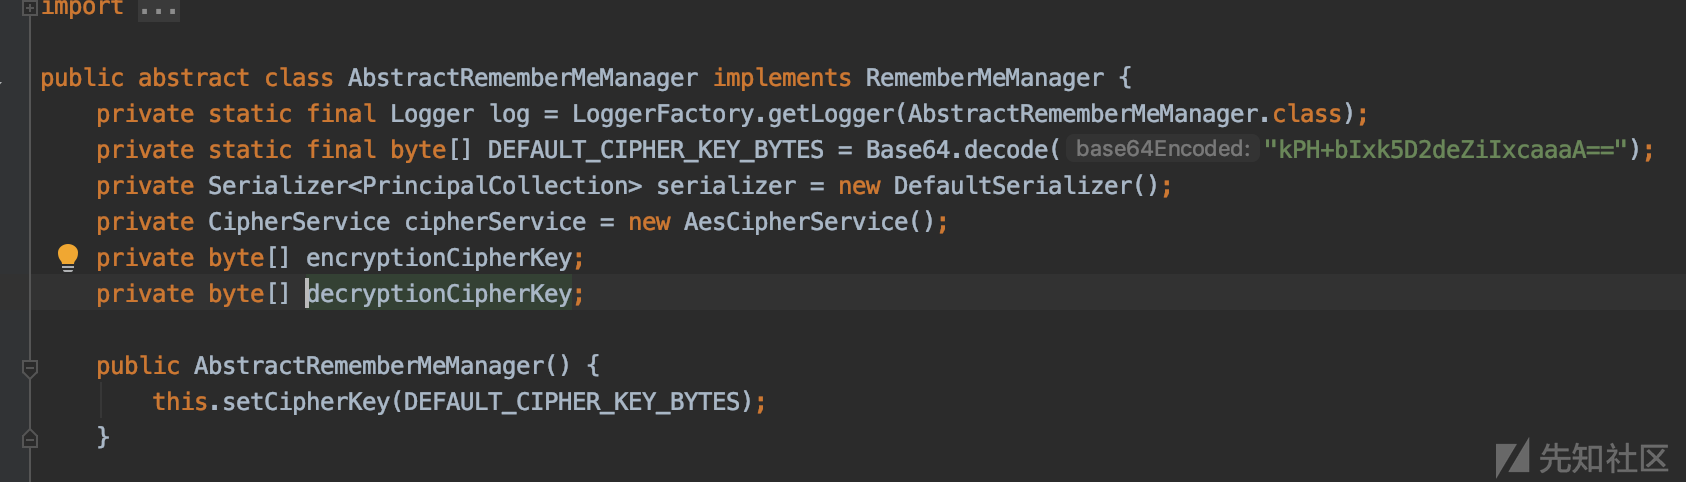Click the watermark logo at bottom right
This screenshot has height=482, width=1686.
[x=1582, y=458]
